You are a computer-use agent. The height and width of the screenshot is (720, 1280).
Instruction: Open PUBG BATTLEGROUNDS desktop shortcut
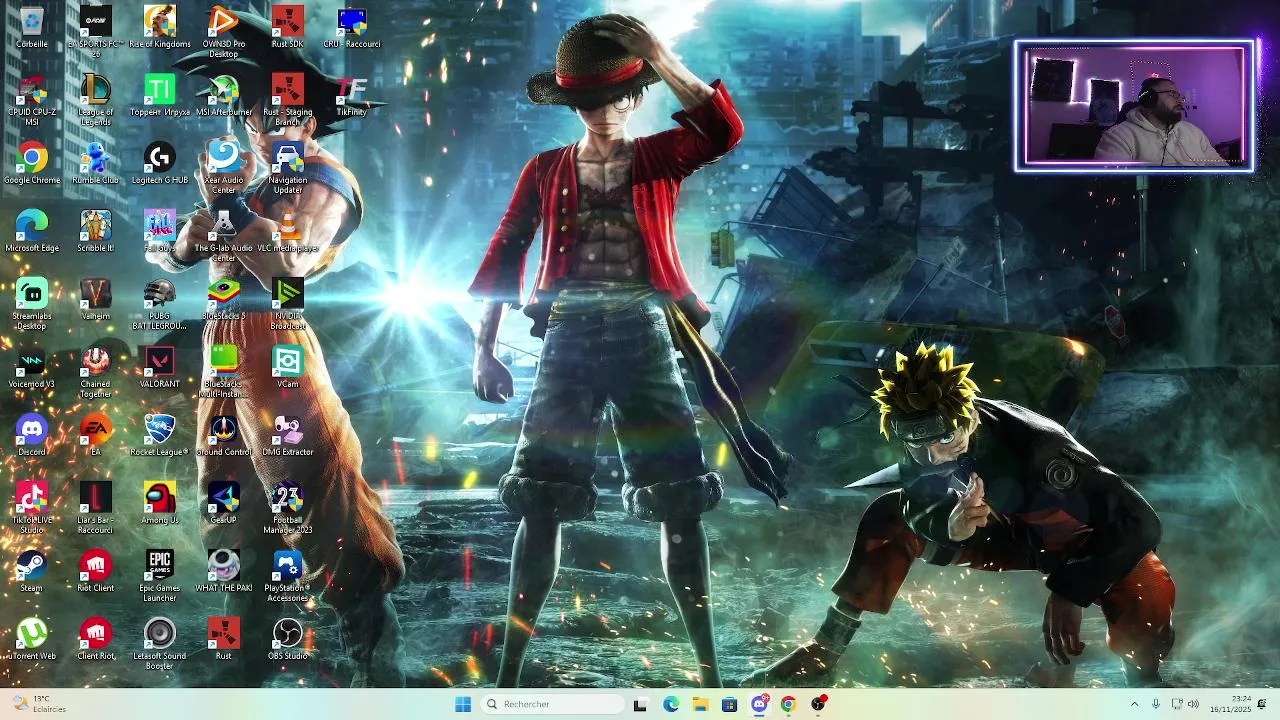(x=160, y=304)
